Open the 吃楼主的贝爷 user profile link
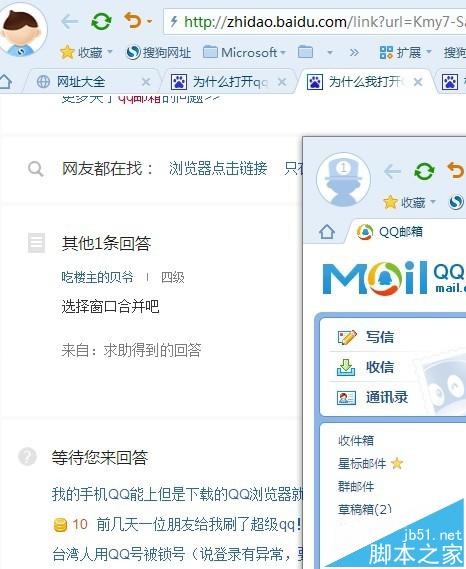 point(97,277)
